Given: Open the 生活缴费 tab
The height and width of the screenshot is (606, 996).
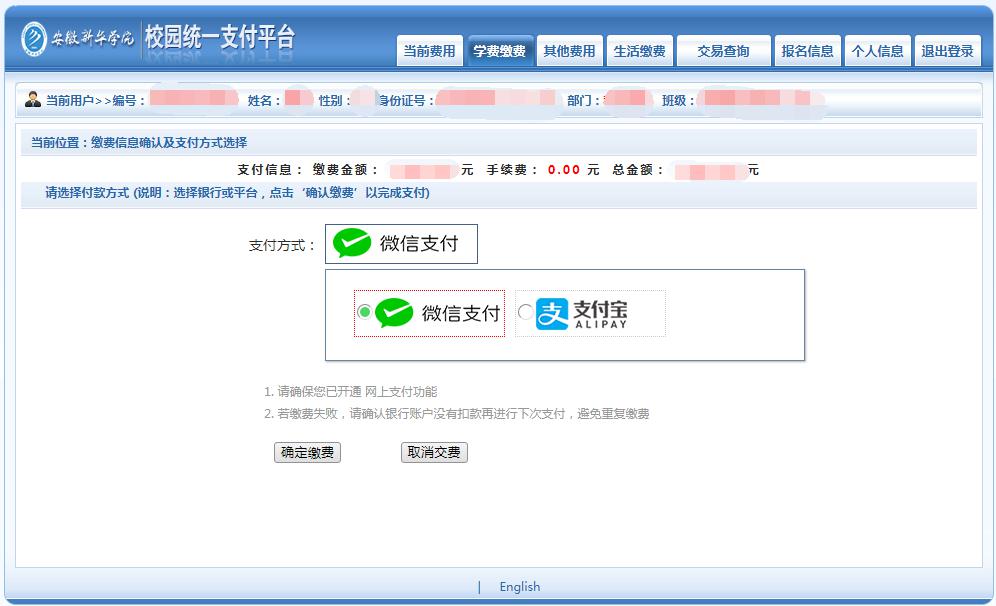Looking at the screenshot, I should click(x=639, y=51).
